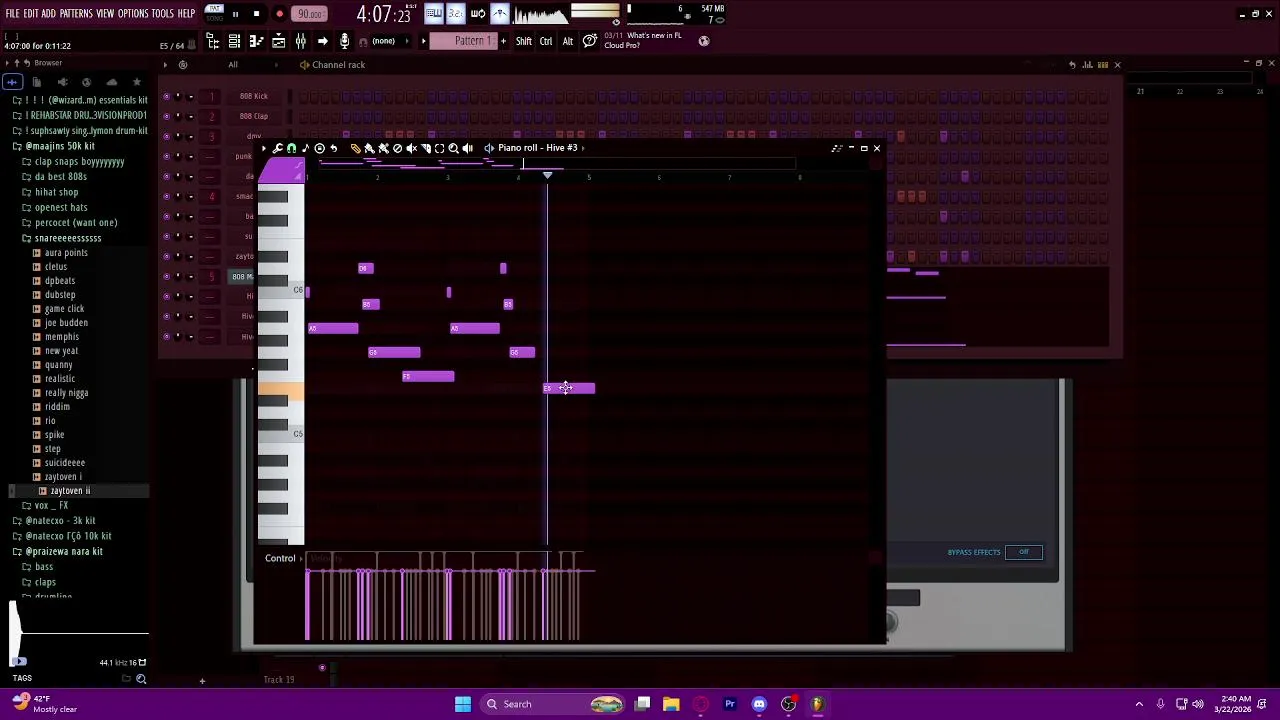
Task: Select the piano roll Draw pencil tool
Action: 355,148
